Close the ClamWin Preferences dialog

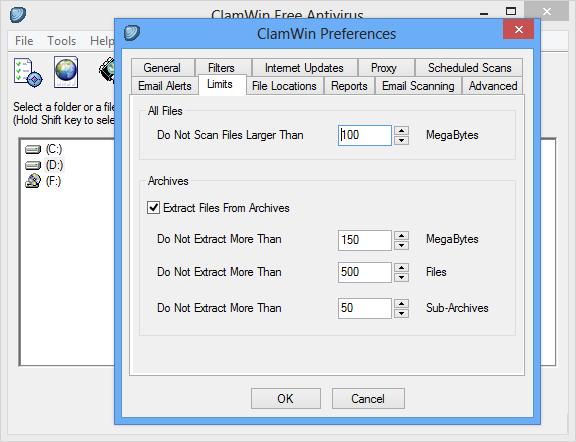coord(518,29)
